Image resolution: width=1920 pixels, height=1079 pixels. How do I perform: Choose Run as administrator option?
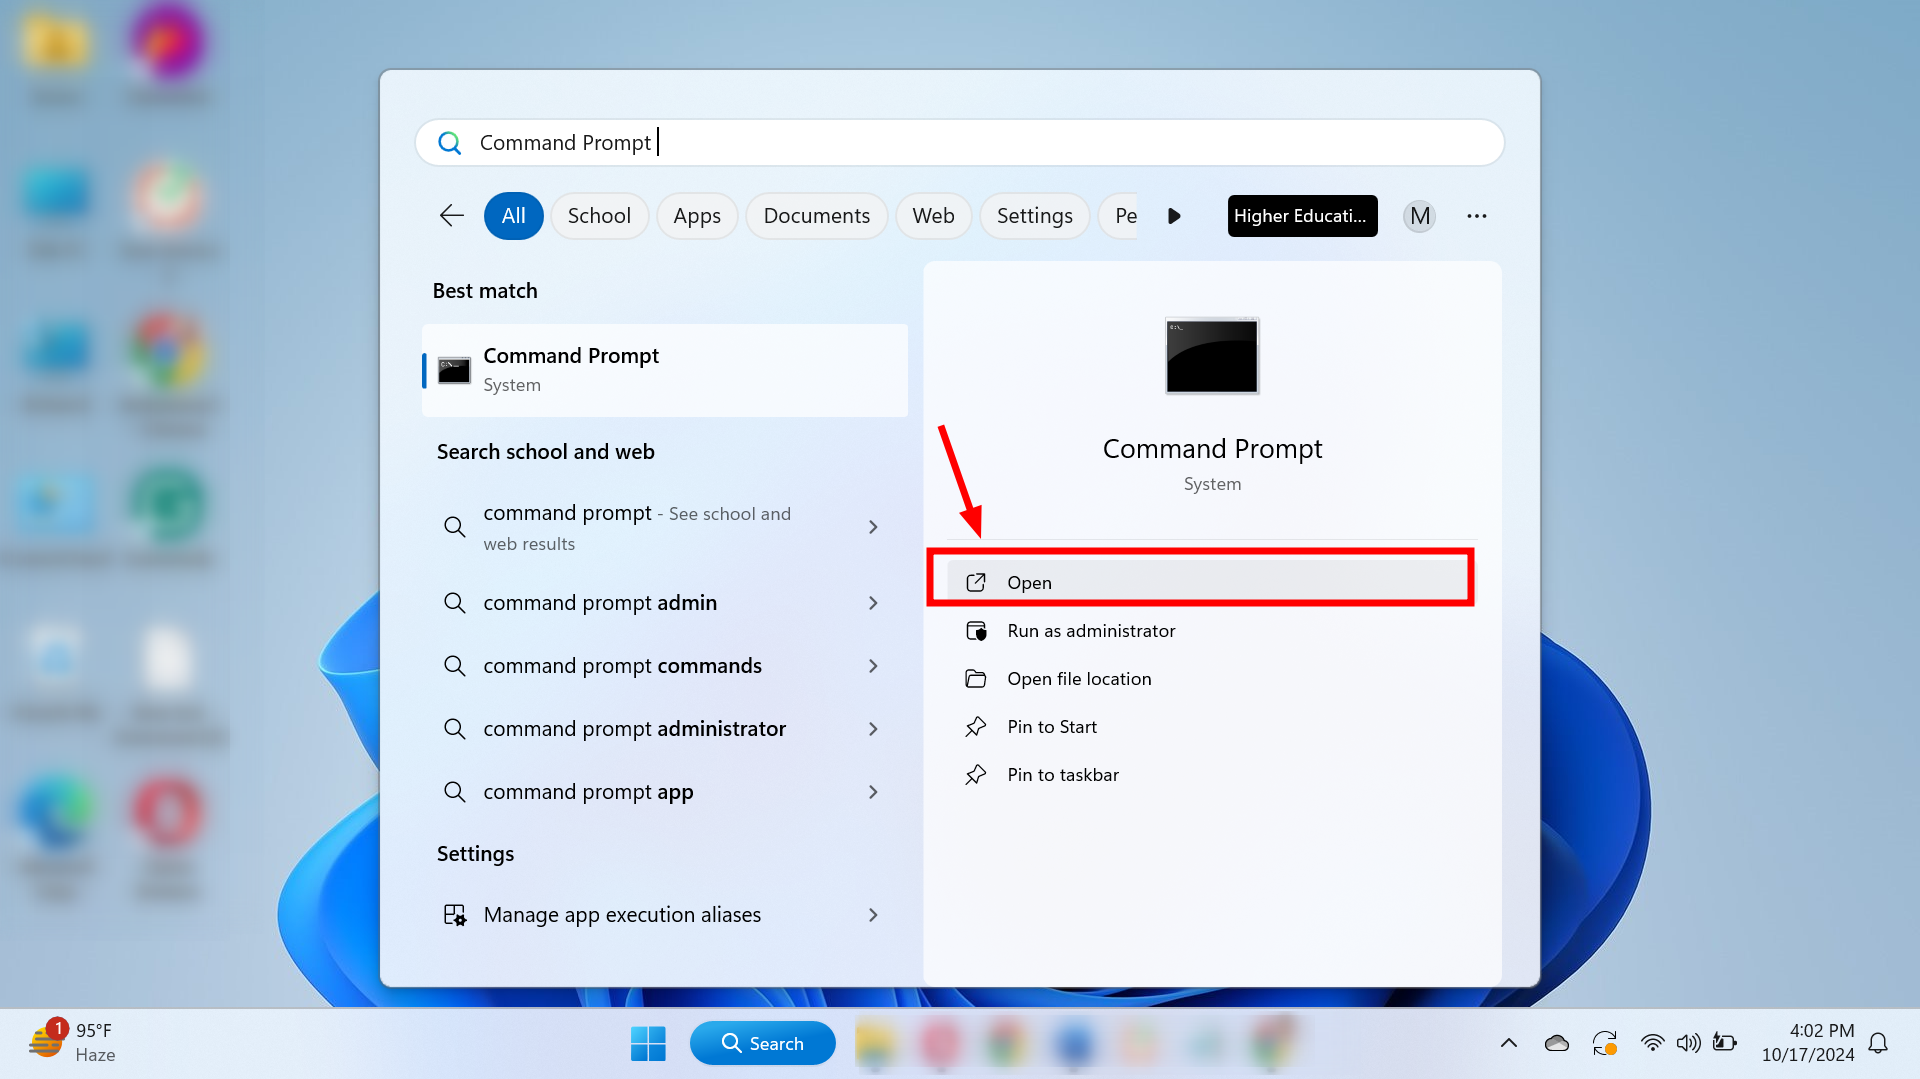click(1091, 631)
